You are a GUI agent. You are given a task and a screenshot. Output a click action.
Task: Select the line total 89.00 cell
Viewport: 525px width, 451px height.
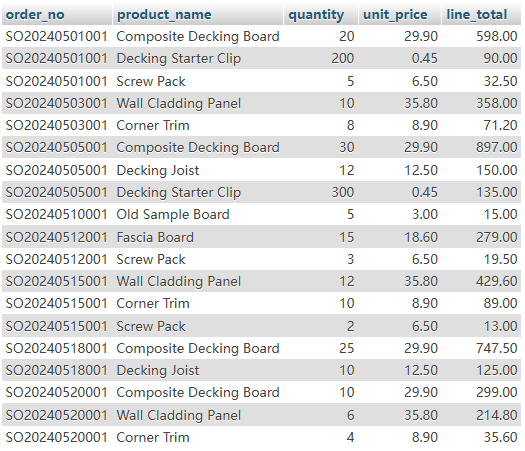coord(500,303)
